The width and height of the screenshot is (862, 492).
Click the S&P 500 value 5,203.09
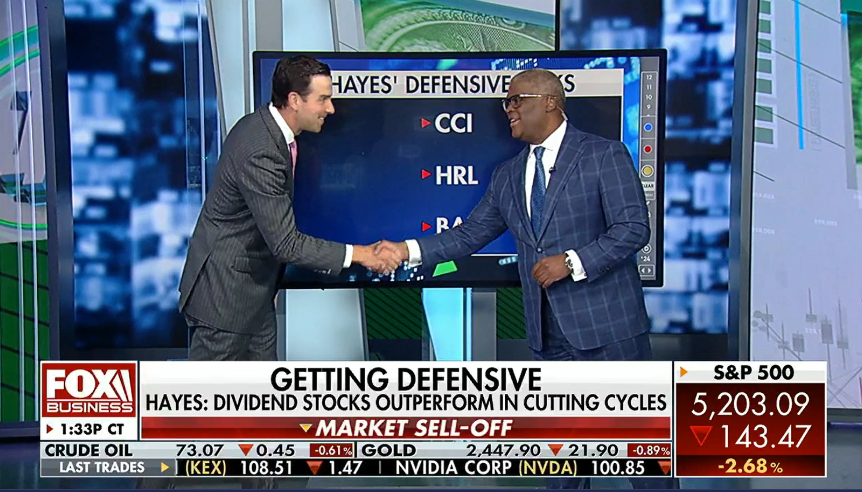[750, 405]
